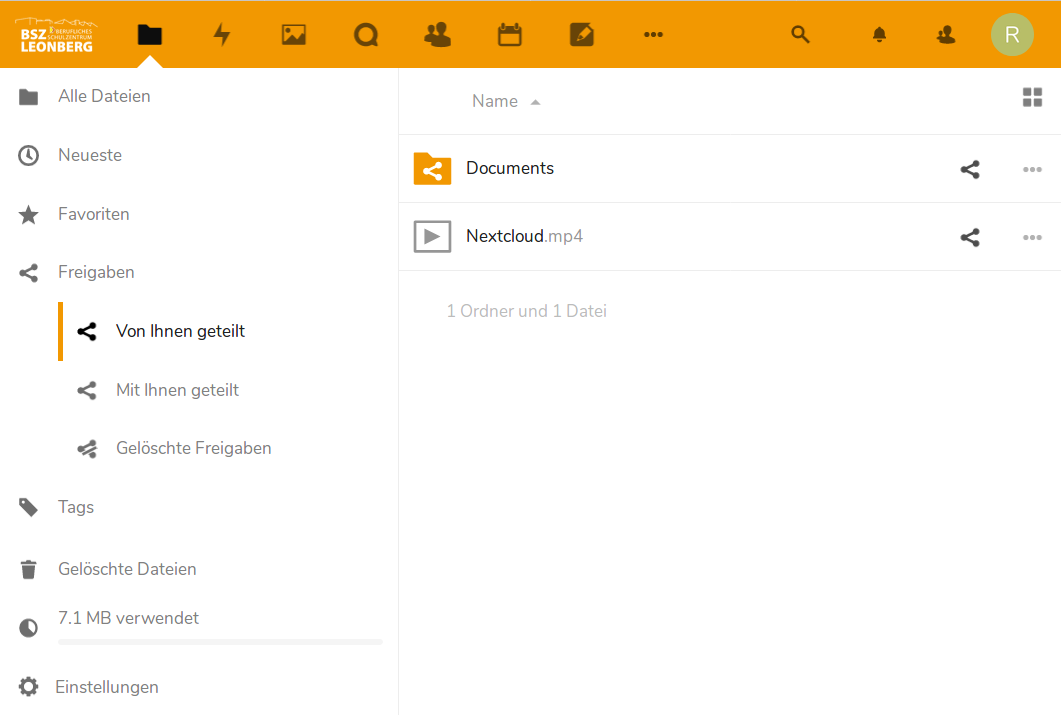Expand more apps ellipsis menu in header
The image size is (1061, 715).
click(x=653, y=35)
